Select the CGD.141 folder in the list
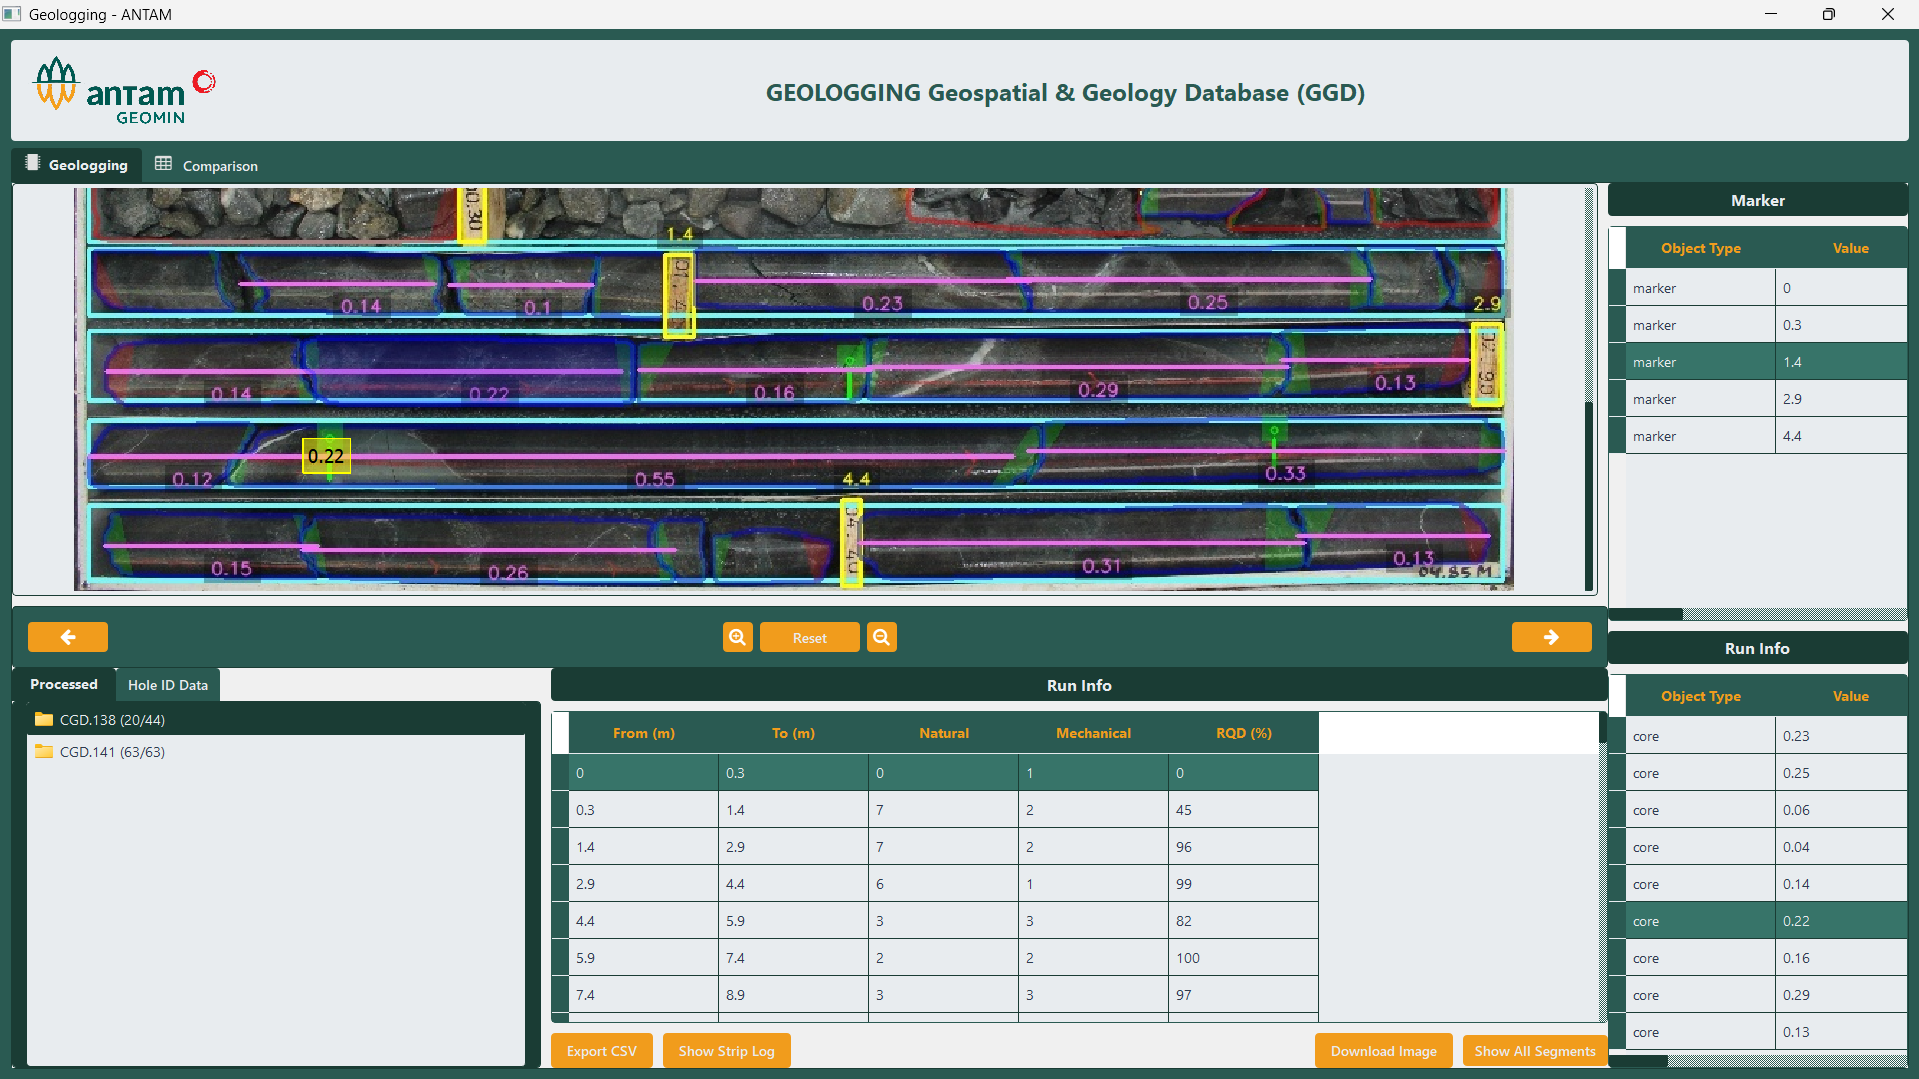This screenshot has height=1079, width=1919. point(112,752)
